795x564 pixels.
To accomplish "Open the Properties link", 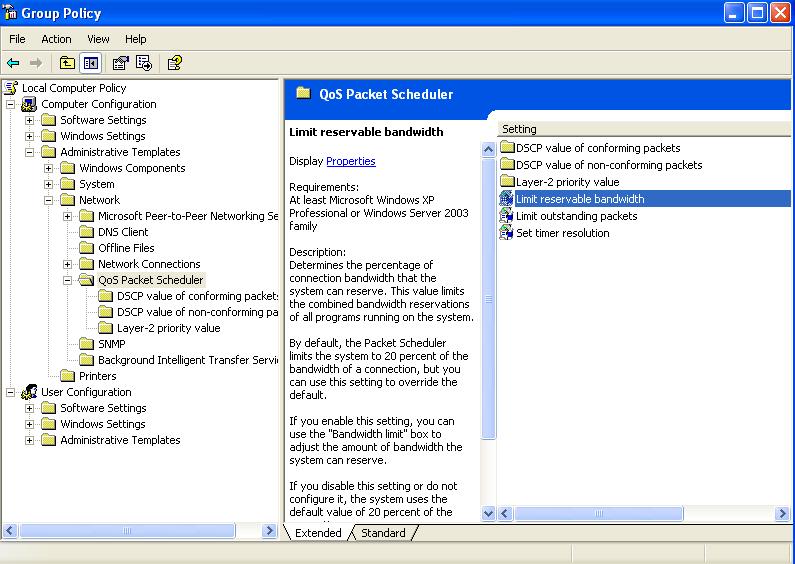I will 351,161.
